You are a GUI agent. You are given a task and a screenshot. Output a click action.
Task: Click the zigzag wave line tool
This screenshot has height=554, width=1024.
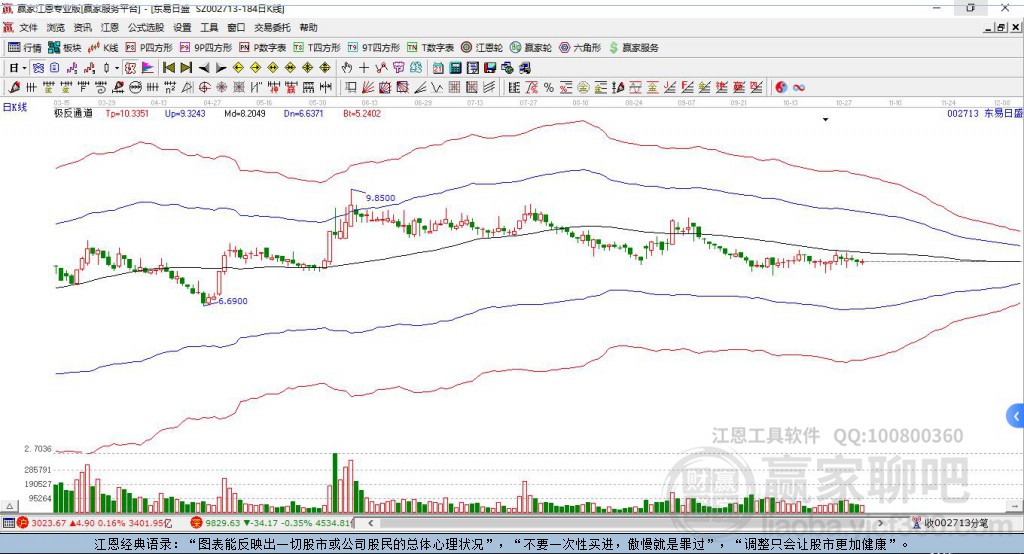437,88
